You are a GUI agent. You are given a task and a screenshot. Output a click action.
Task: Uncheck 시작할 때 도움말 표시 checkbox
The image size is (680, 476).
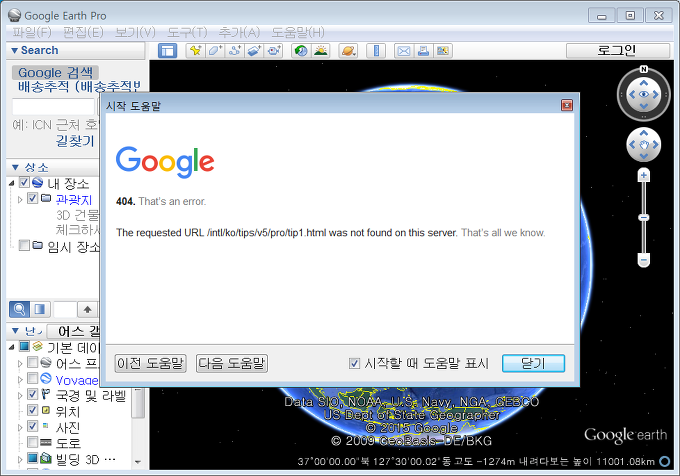pyautogui.click(x=354, y=363)
